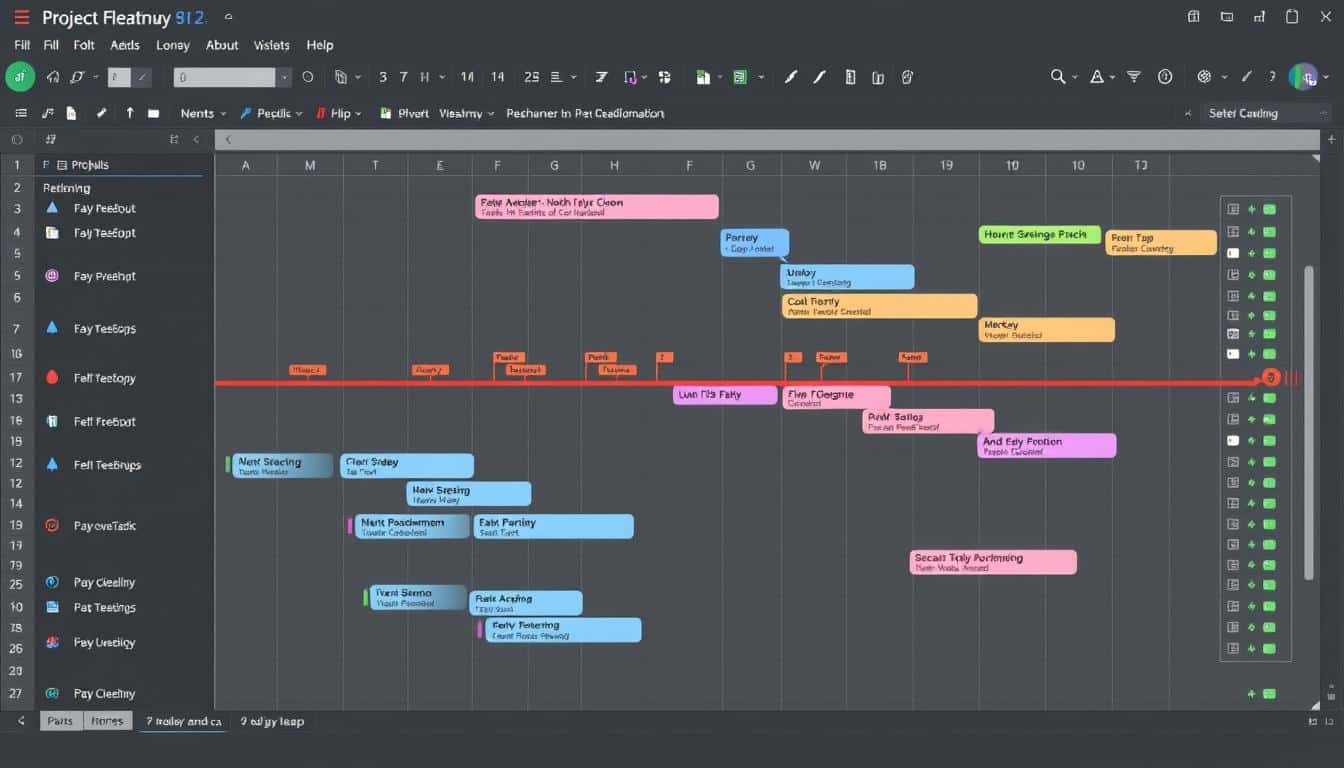
Task: Click the funnel filter icon
Action: [1133, 77]
